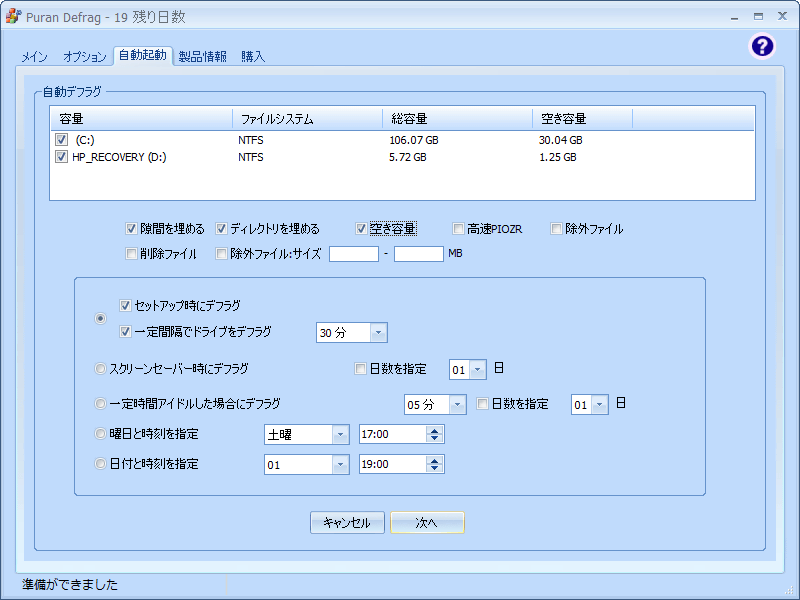Maximize the Puran Defrag window
This screenshot has width=800, height=600.
758,17
